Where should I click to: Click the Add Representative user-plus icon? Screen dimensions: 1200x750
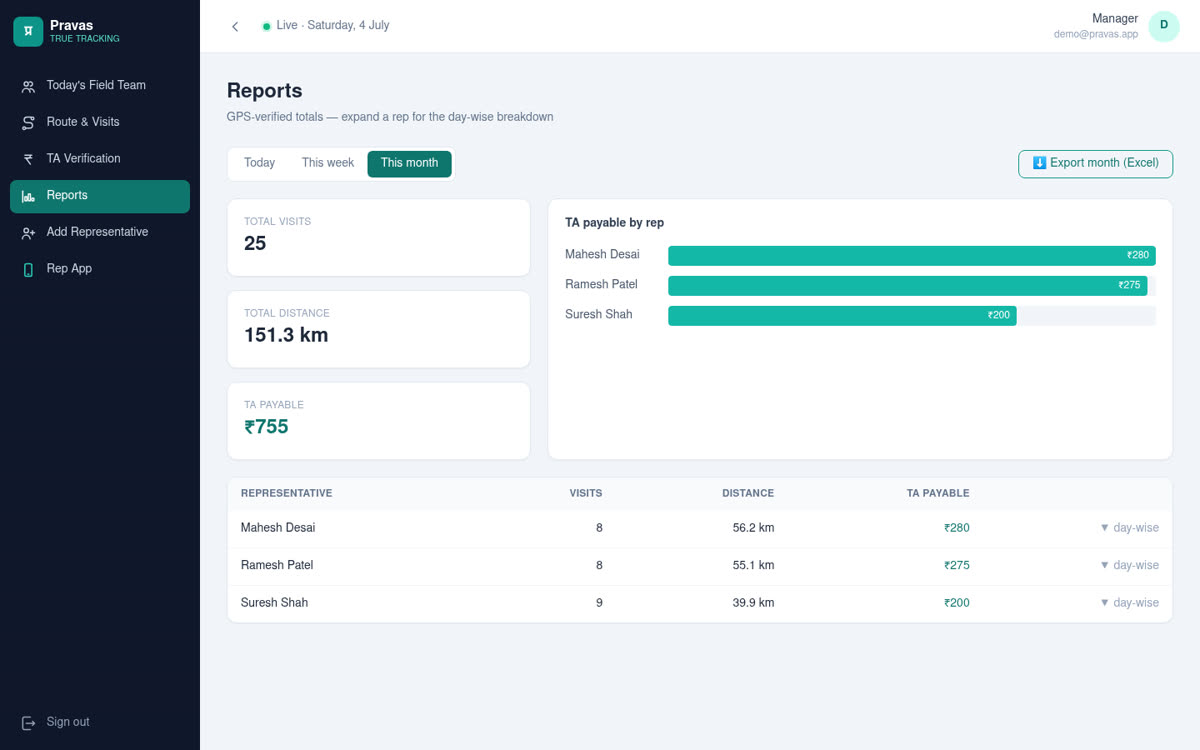click(x=28, y=232)
